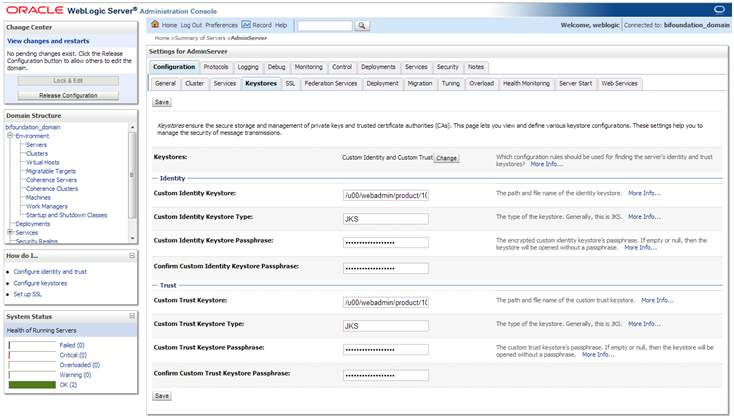Click Summary of Servers breadcrumb
This screenshot has width=734, height=418.
click(200, 38)
